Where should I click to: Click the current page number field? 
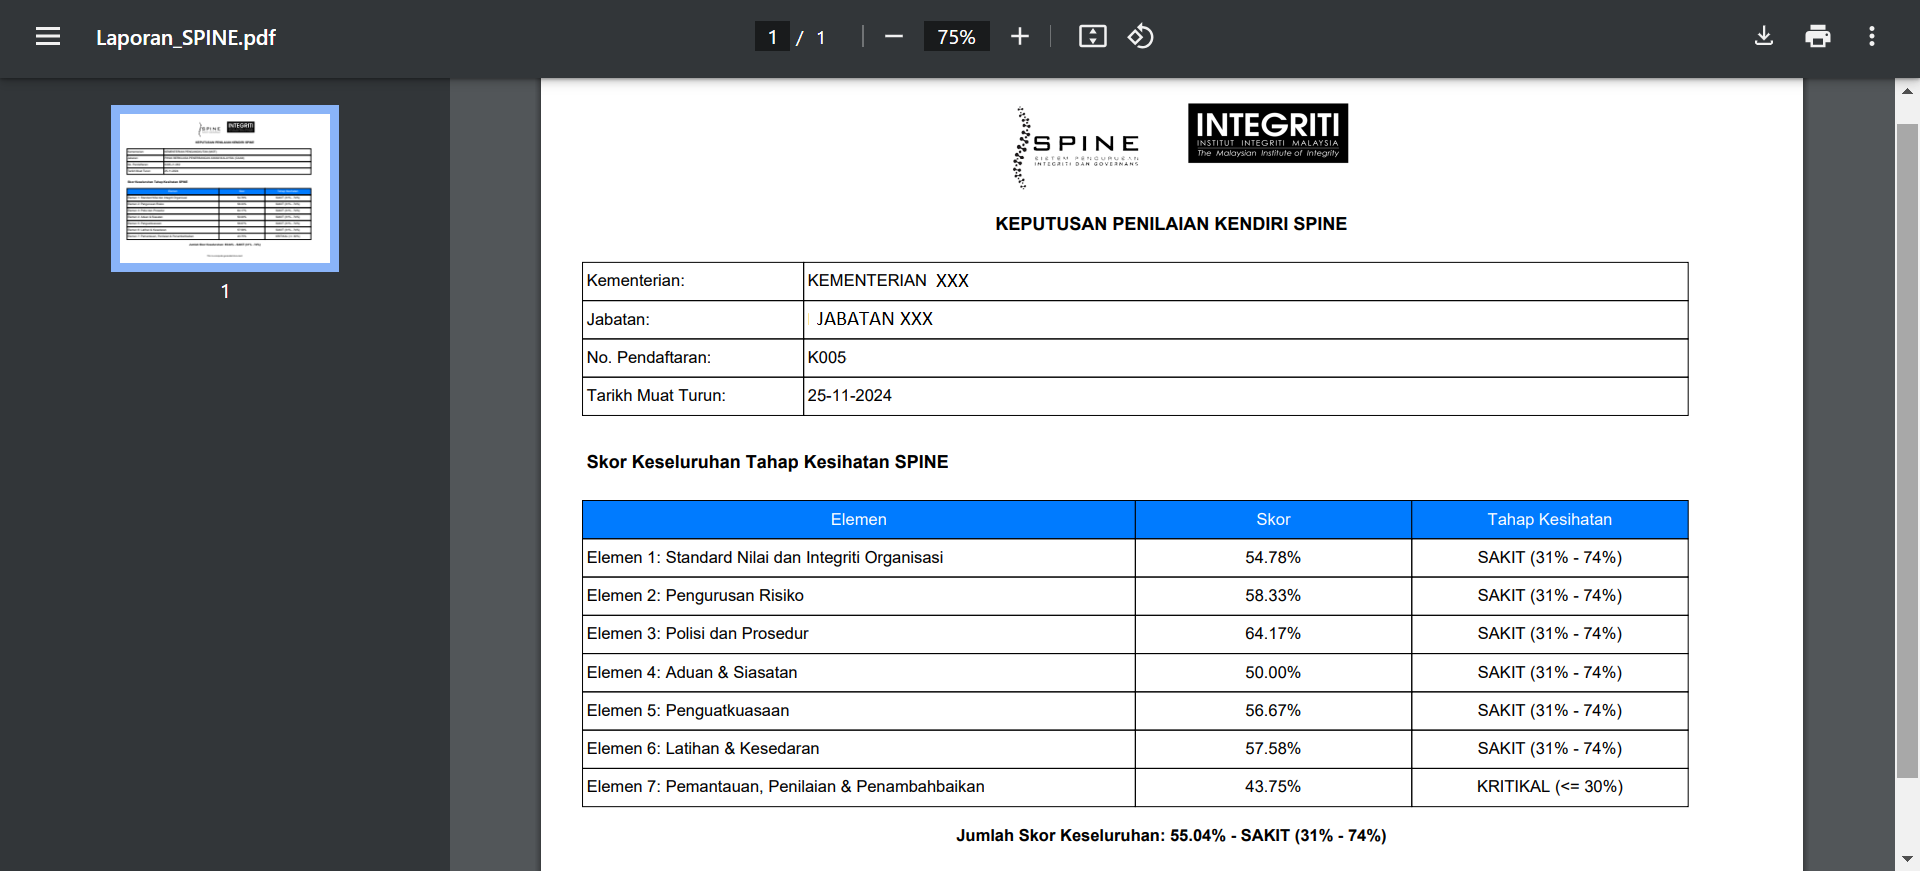772,37
